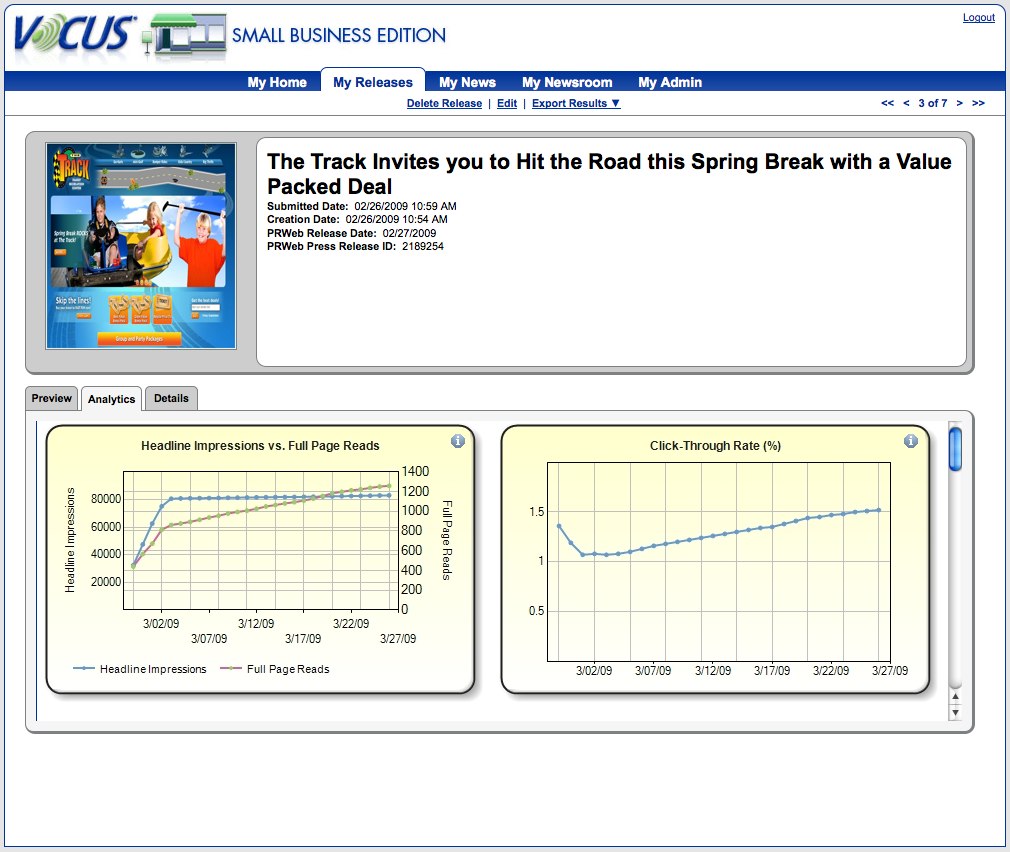Click the Full Page Reads legend entry
The image size is (1010, 852).
275,669
